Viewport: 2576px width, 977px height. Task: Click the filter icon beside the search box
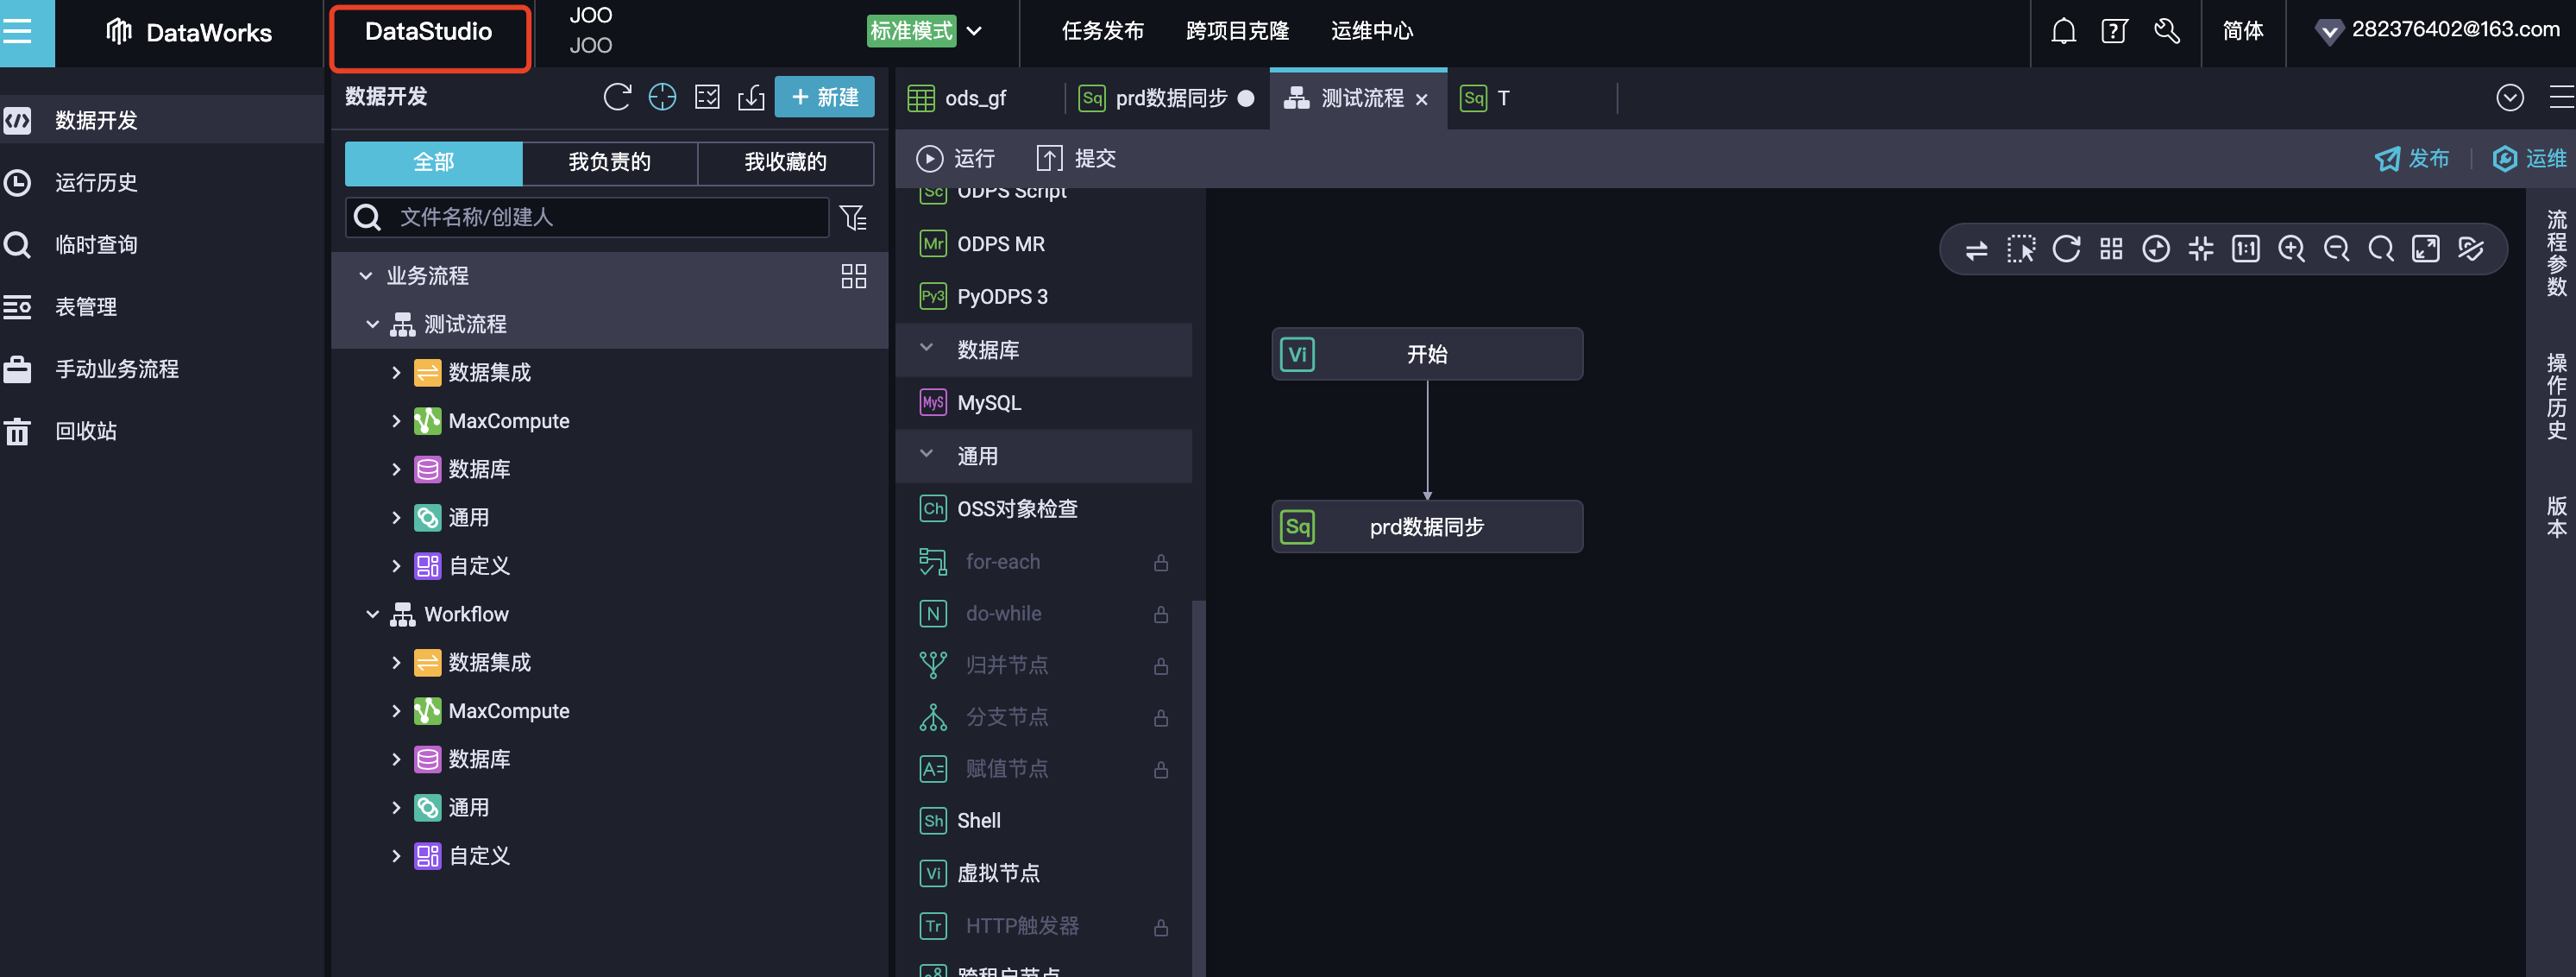[853, 217]
